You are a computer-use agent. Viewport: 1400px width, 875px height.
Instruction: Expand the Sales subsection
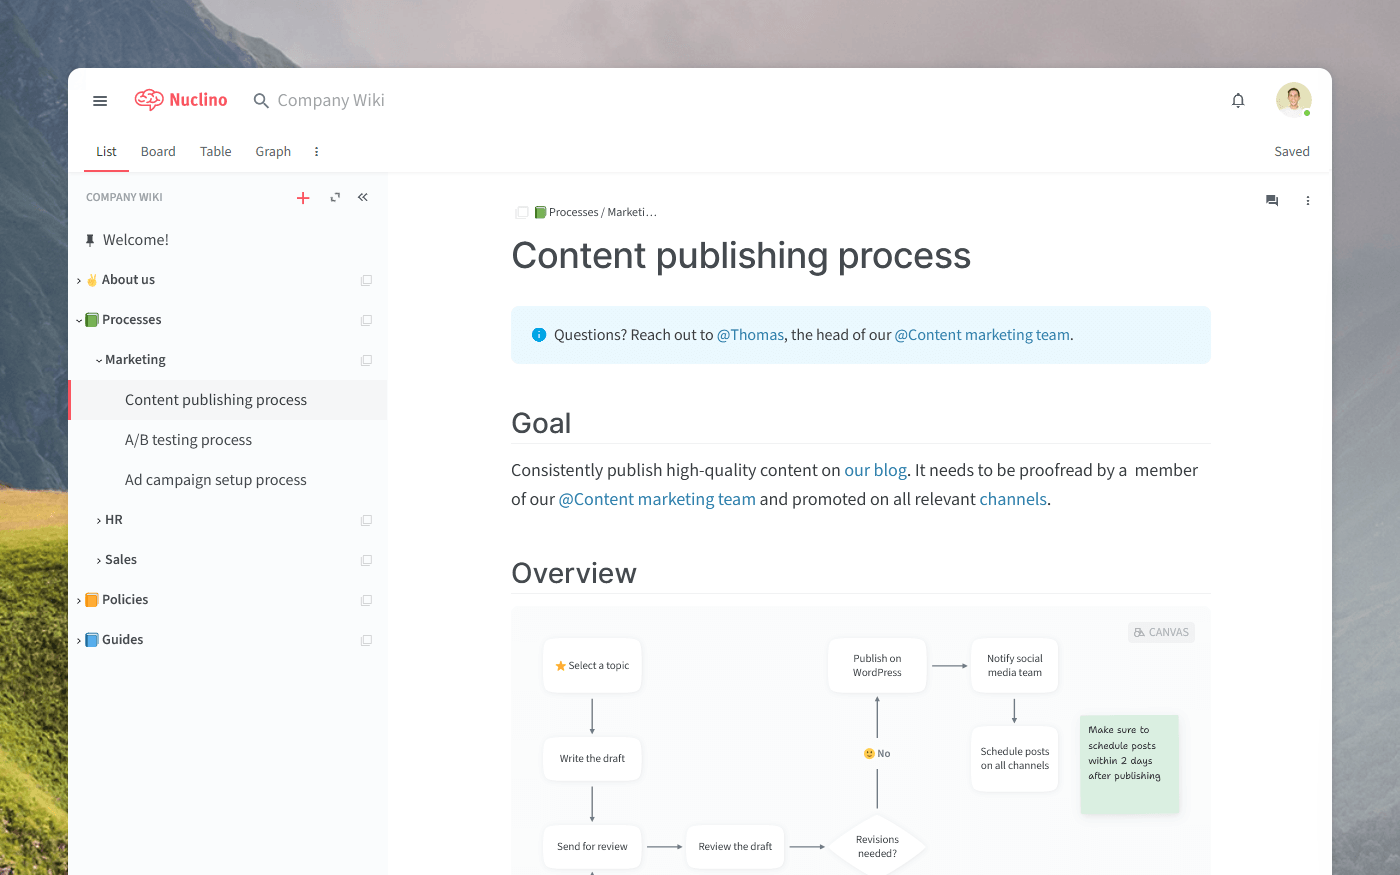click(99, 561)
